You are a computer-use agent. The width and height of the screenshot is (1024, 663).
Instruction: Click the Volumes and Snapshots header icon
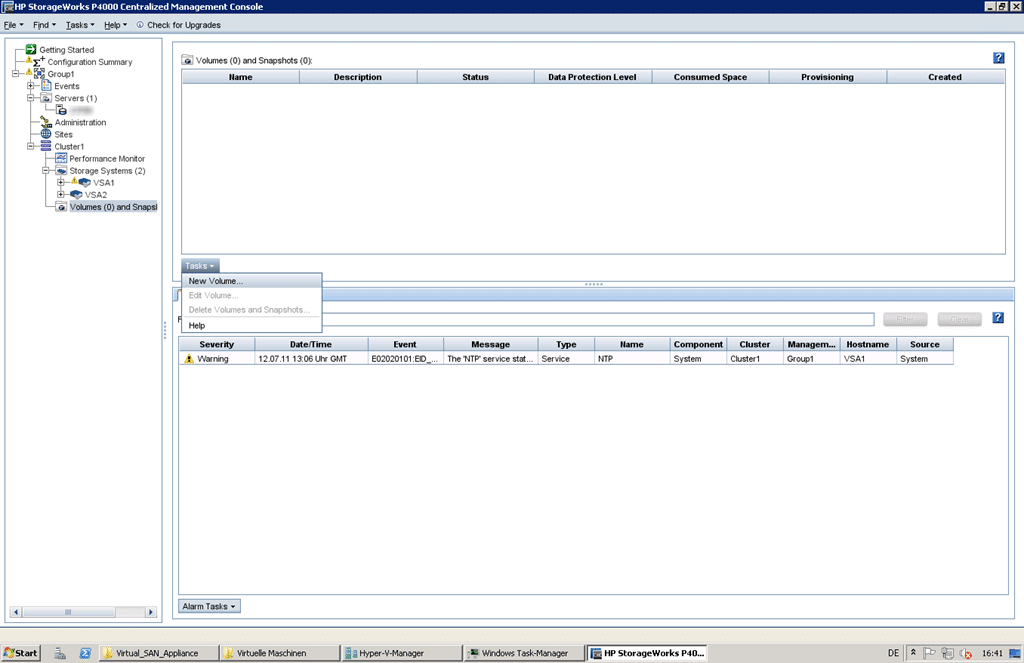click(x=187, y=60)
